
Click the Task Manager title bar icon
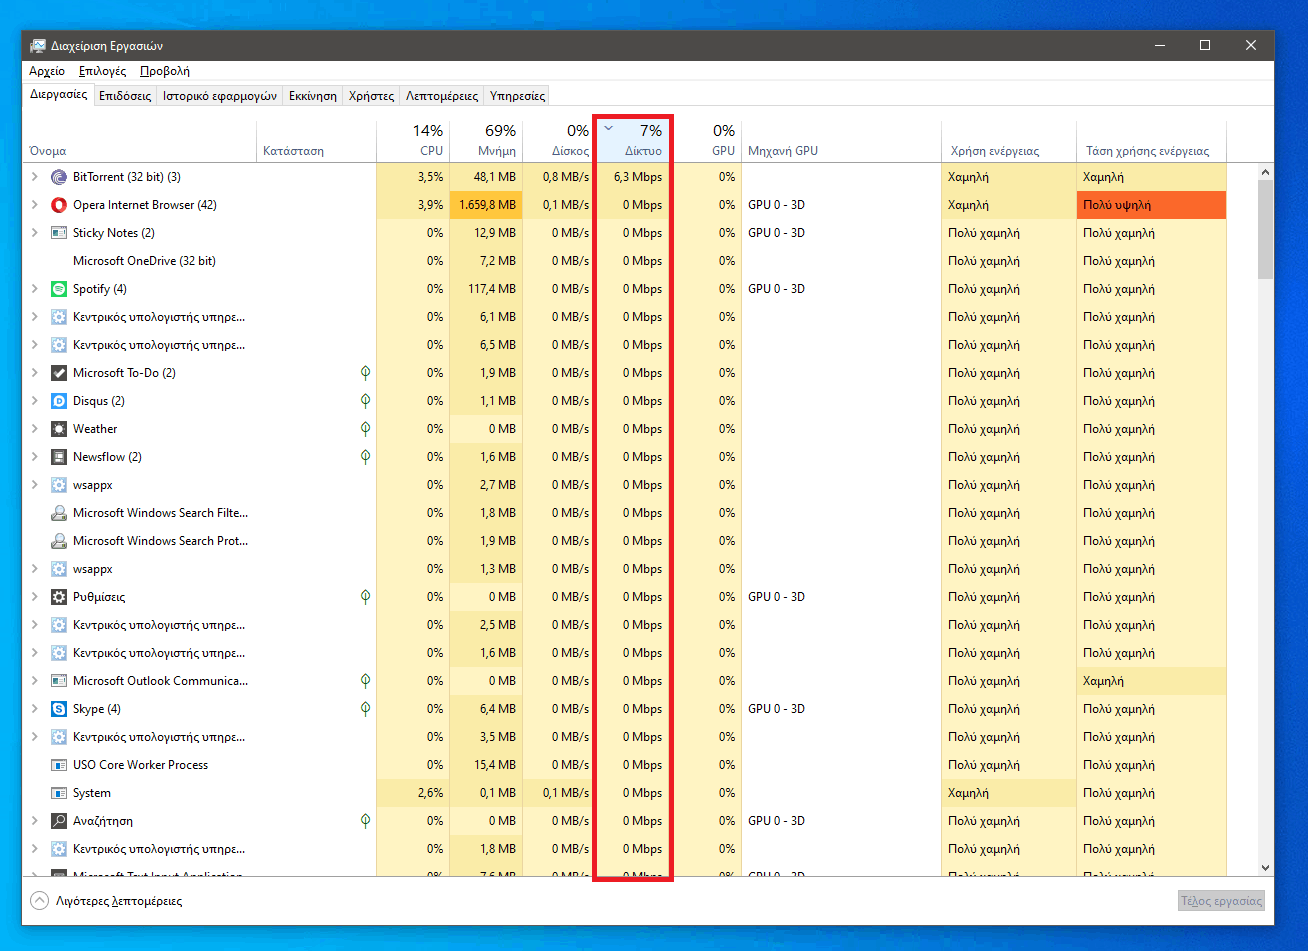pos(37,46)
